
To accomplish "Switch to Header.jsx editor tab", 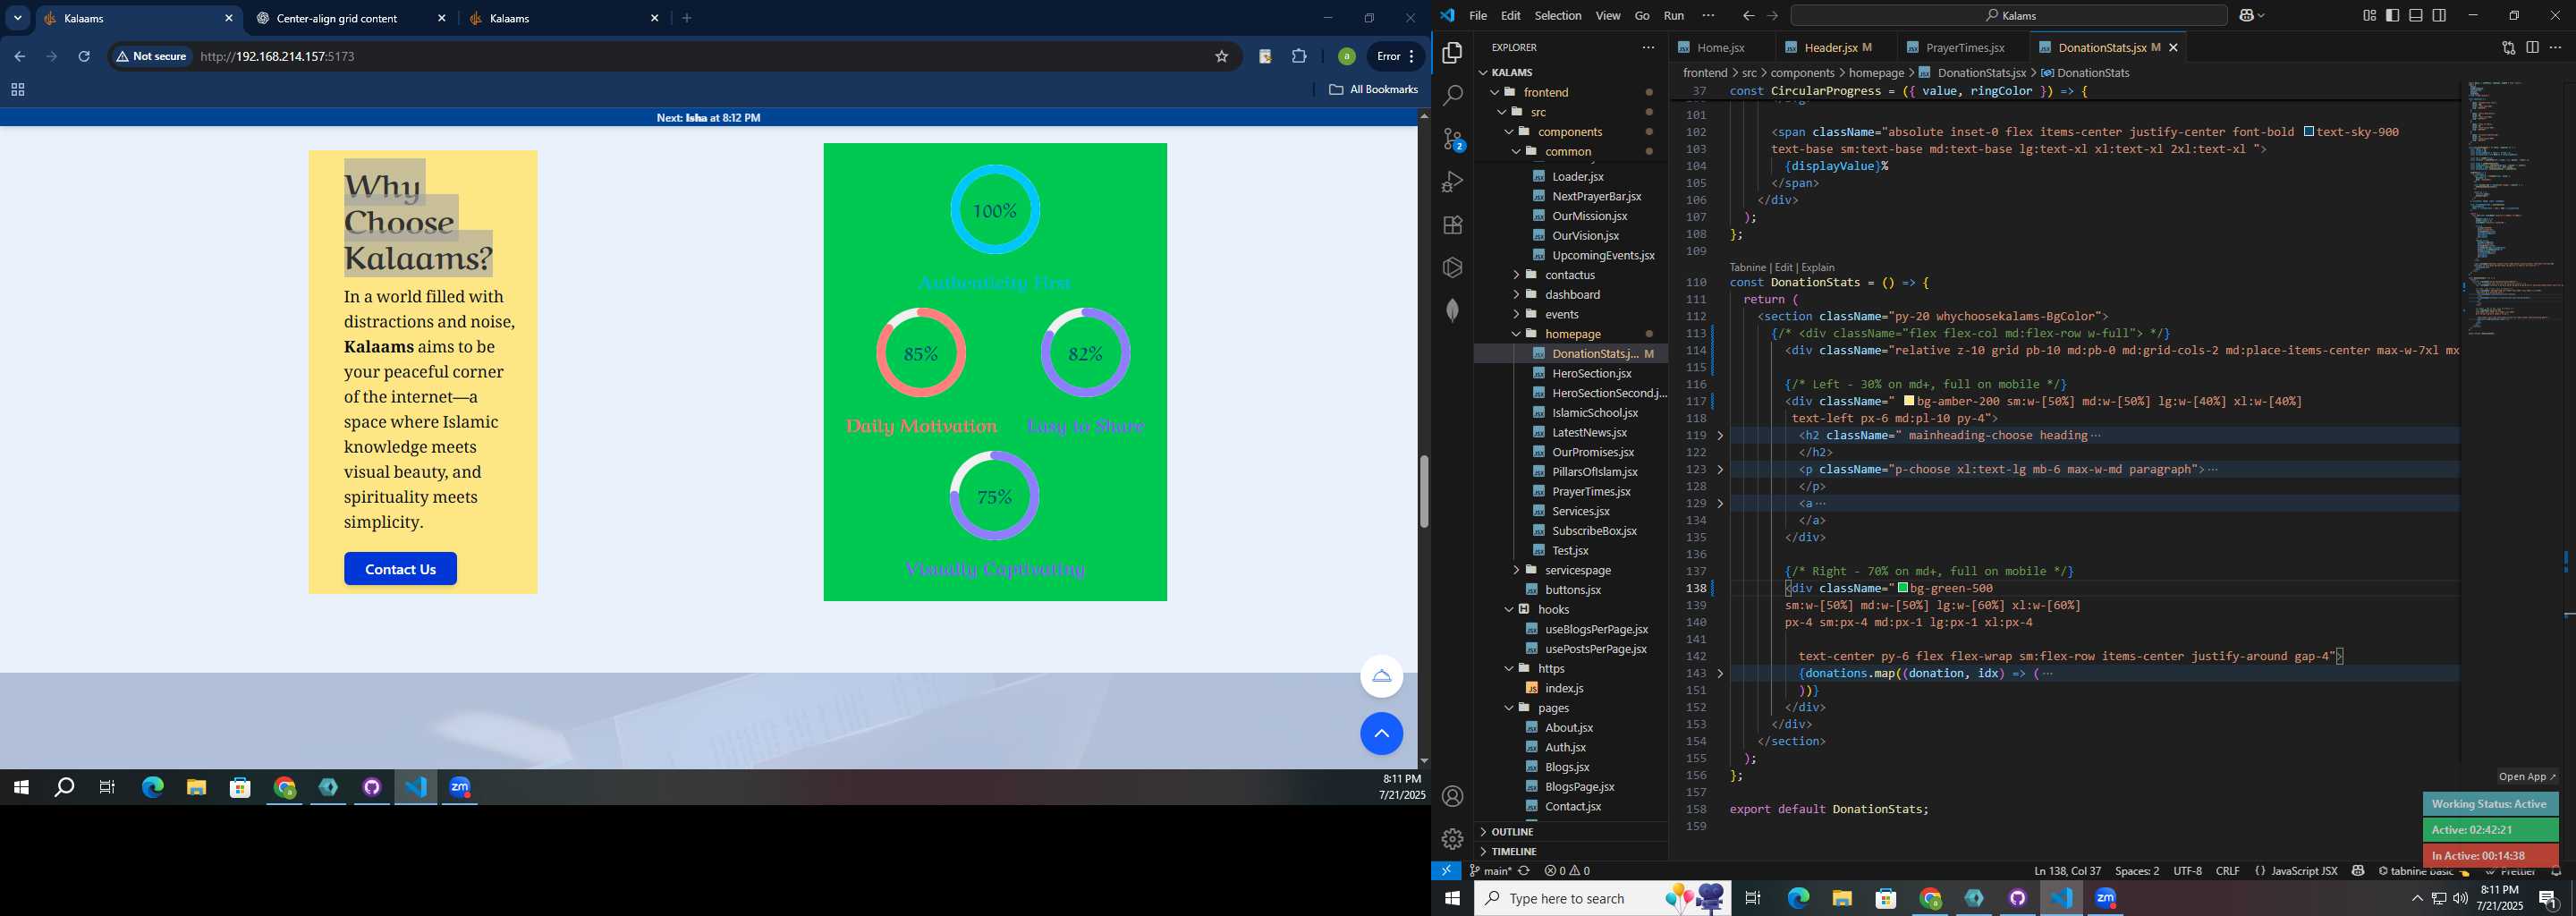I will point(1829,48).
